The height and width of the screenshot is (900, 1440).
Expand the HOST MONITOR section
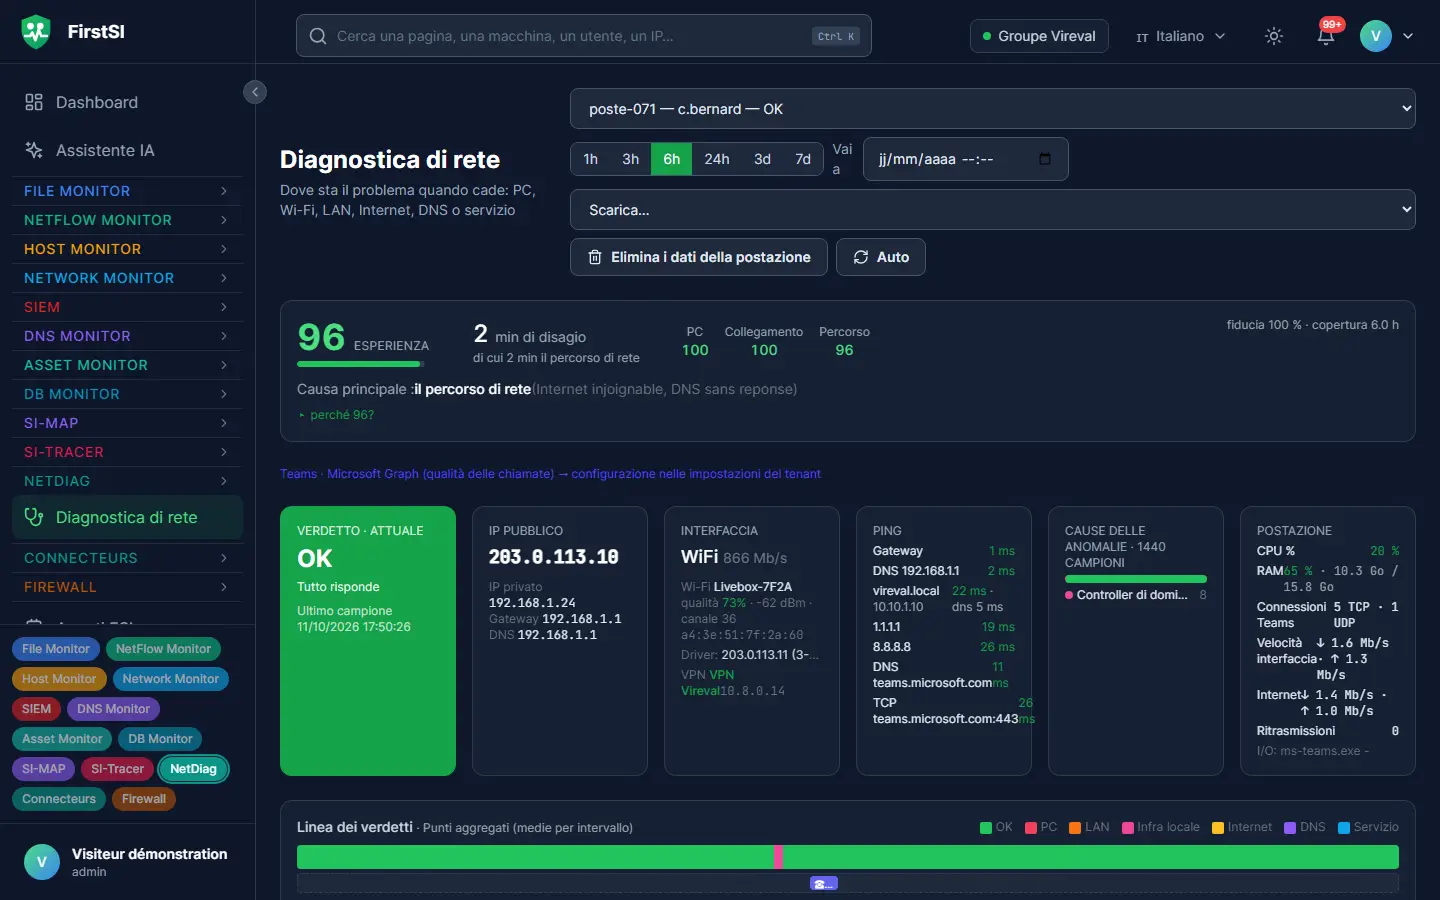click(x=127, y=249)
